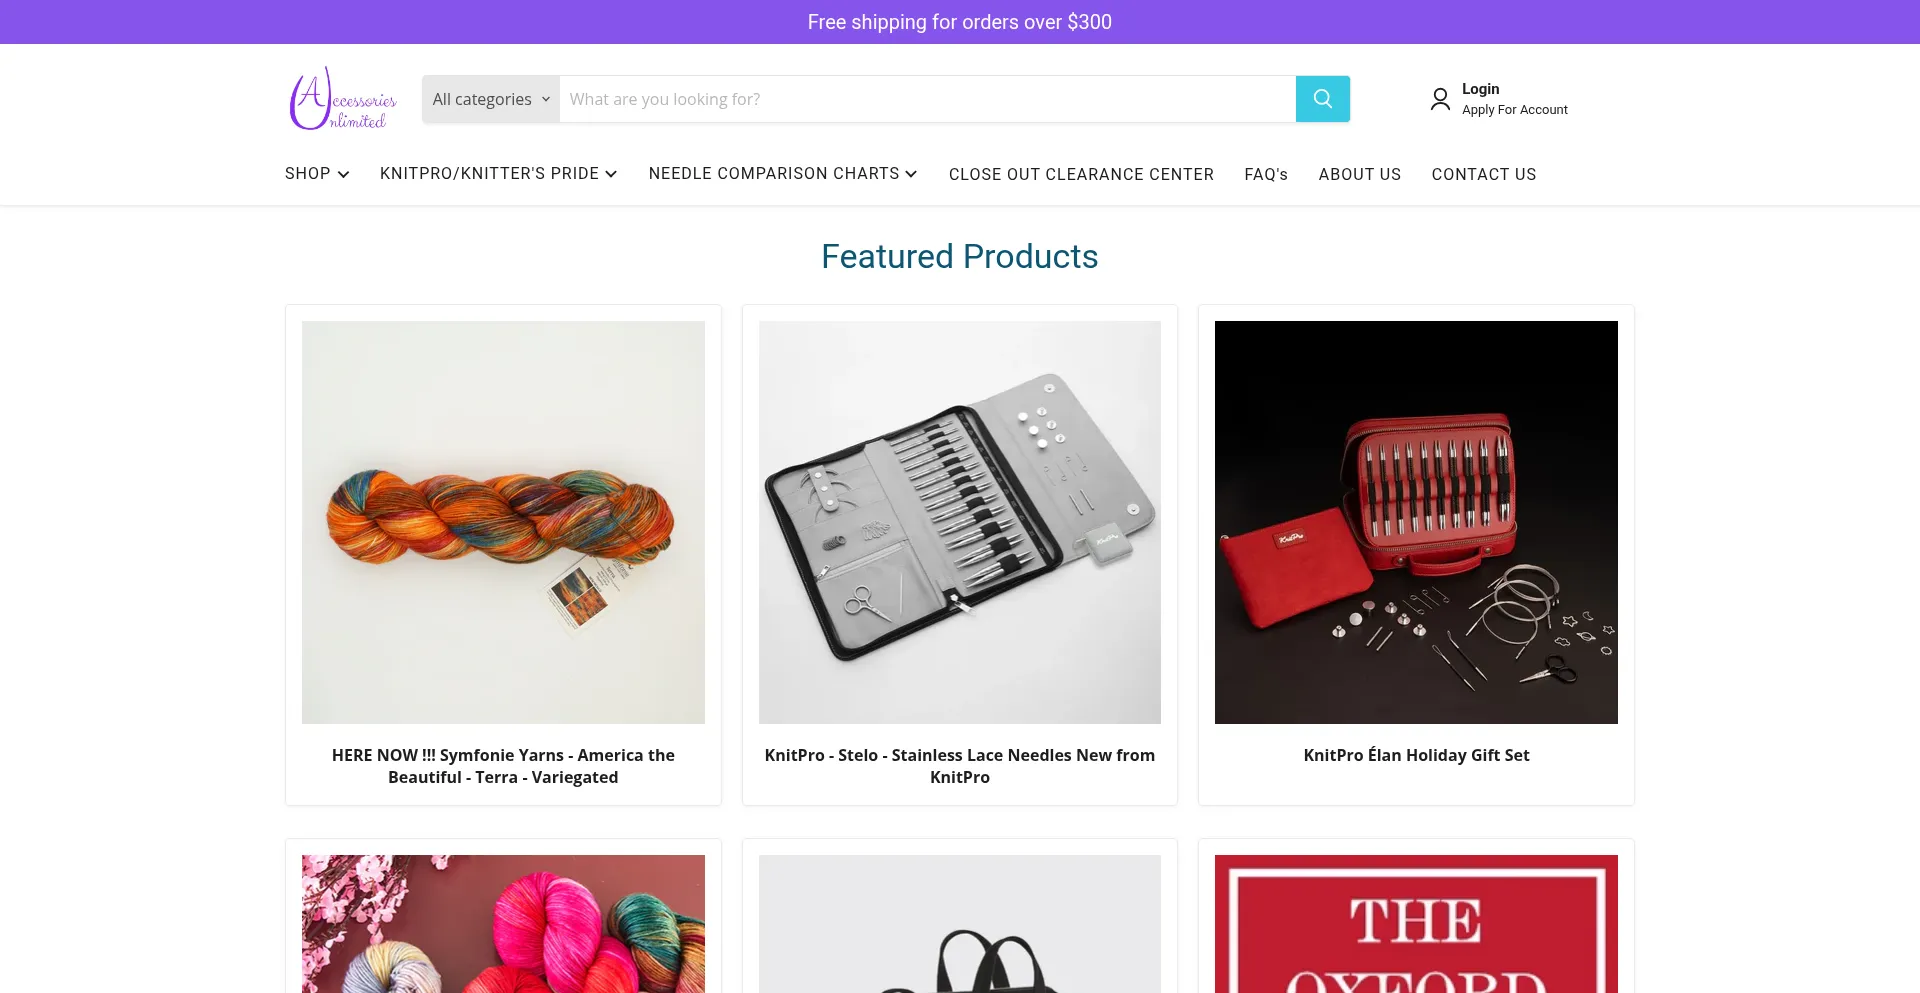Click the Login link
The height and width of the screenshot is (993, 1920).
coord(1480,88)
